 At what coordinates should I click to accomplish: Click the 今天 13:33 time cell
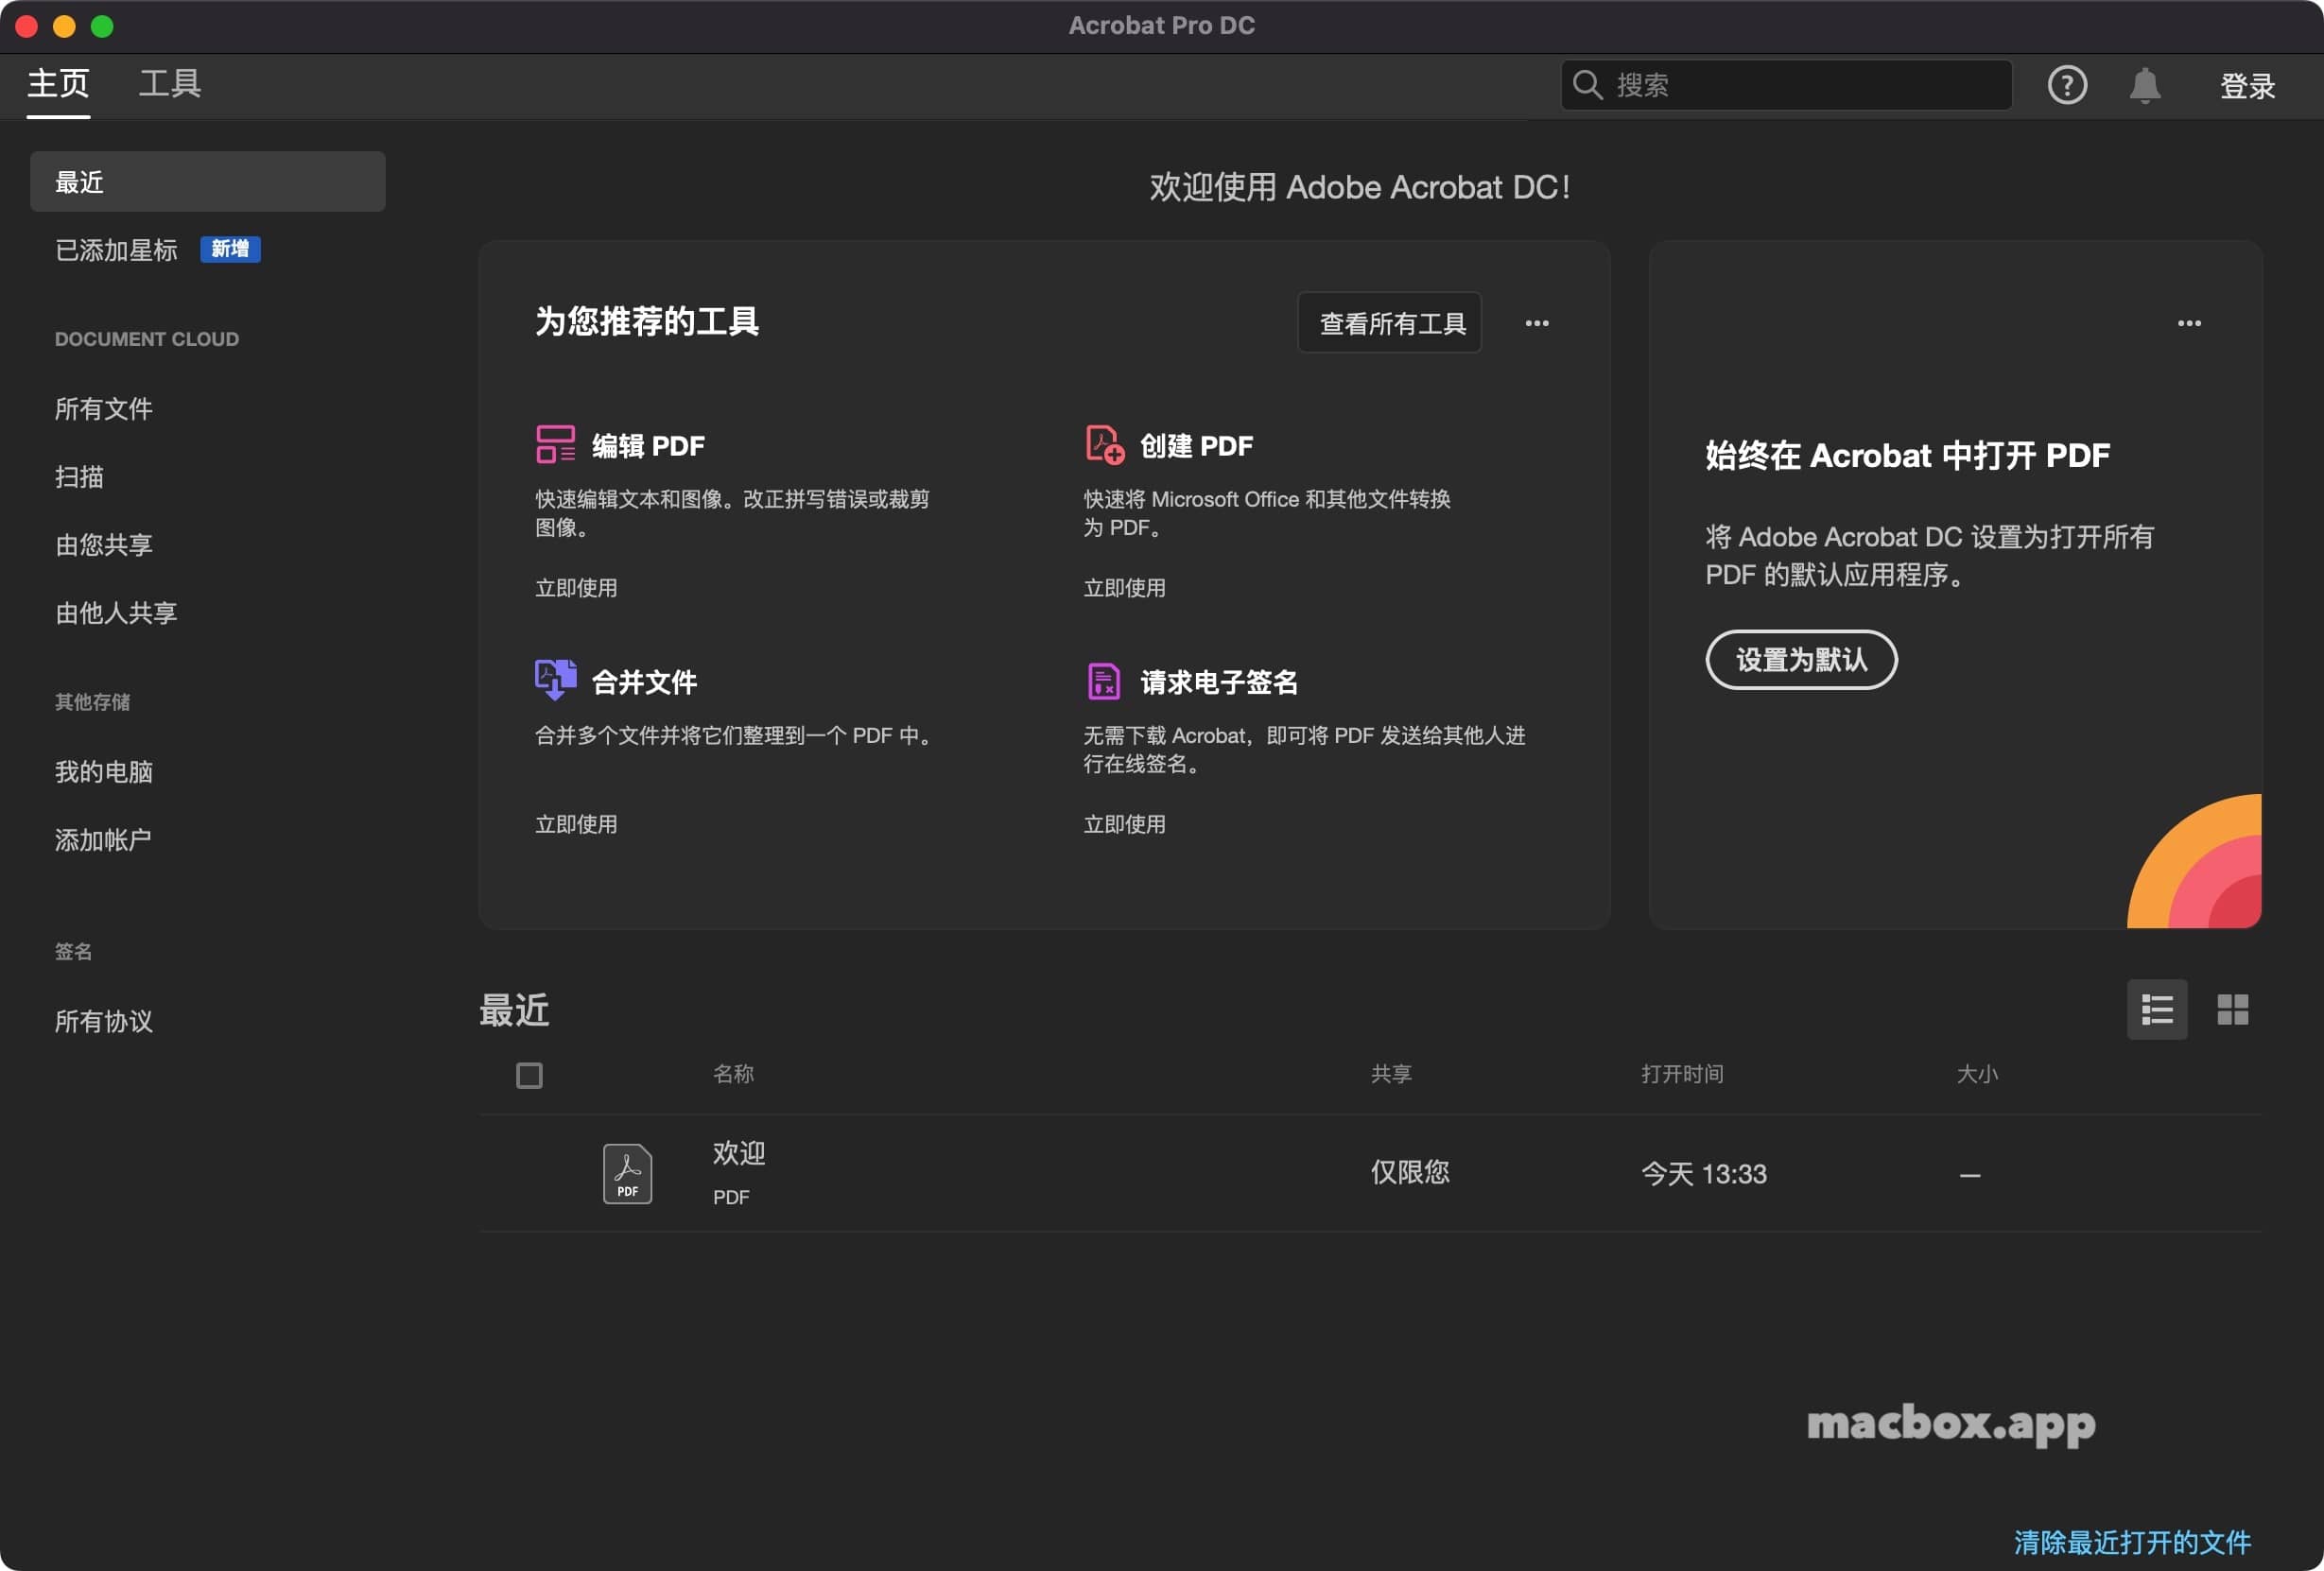1703,1173
